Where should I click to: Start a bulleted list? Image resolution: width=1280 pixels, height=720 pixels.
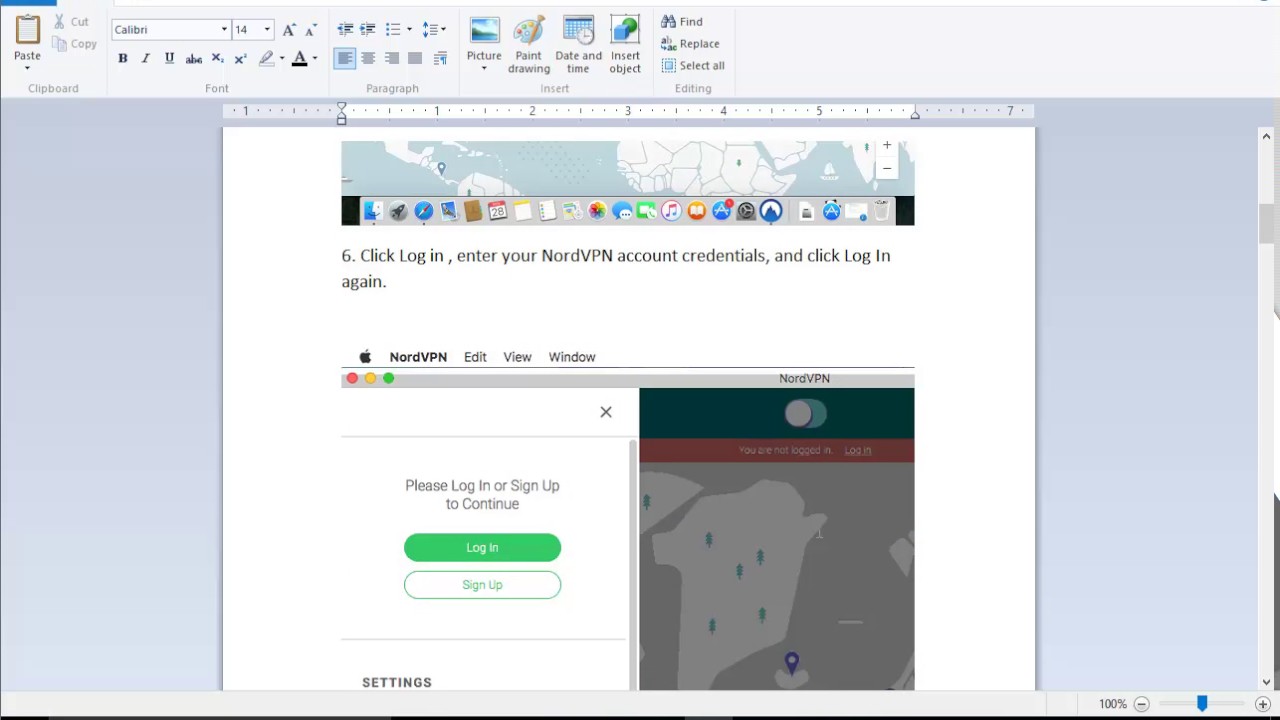(x=393, y=30)
